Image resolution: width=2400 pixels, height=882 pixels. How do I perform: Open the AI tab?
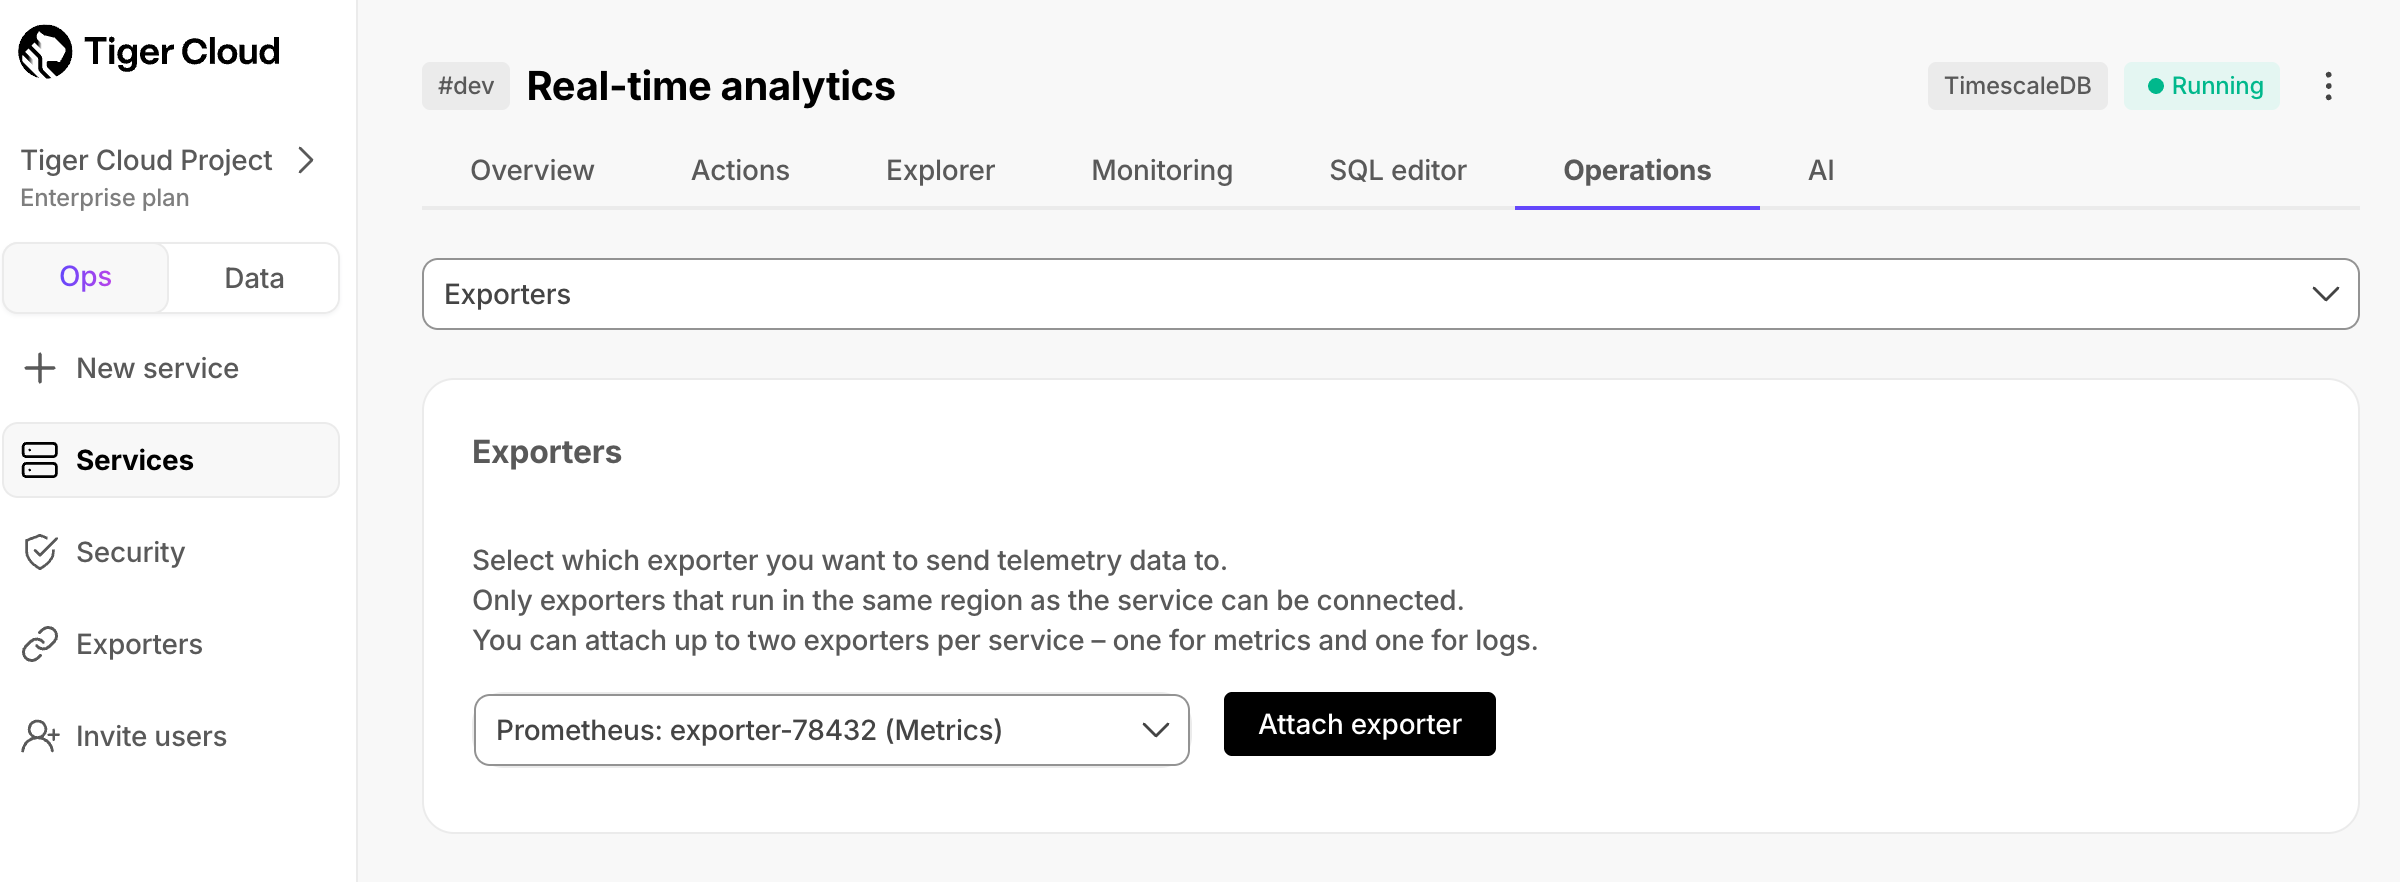pos(1821,170)
